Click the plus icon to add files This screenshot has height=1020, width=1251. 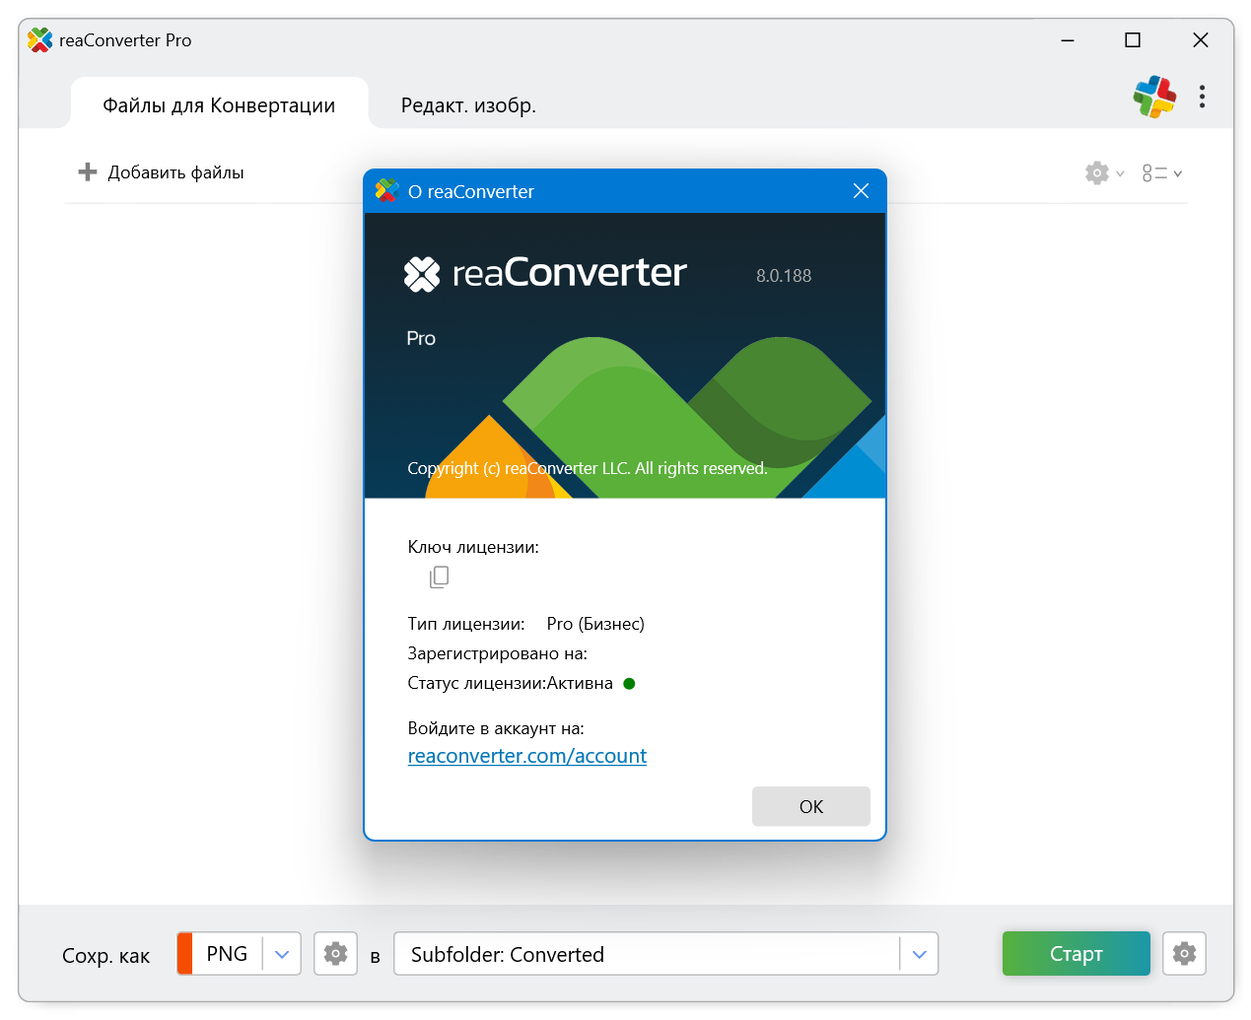pos(88,172)
